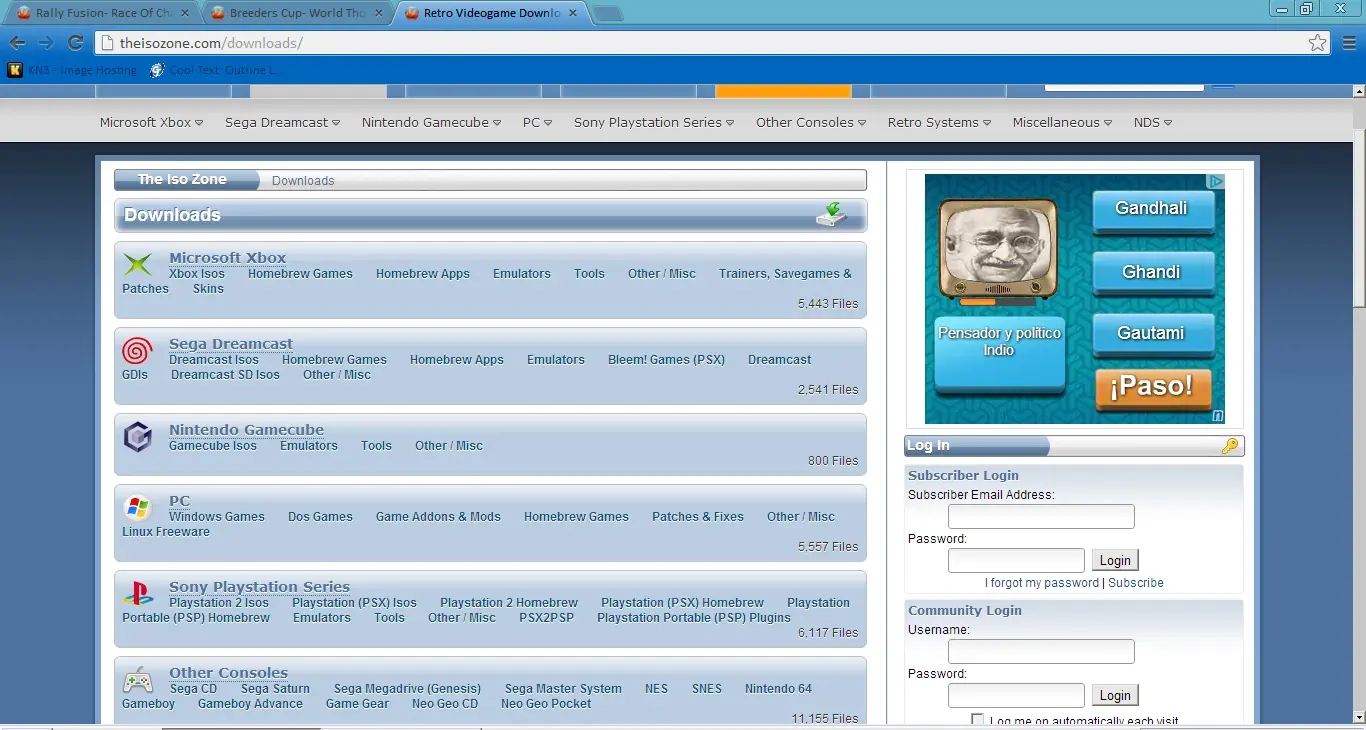Click Login button under Community Login
Screen dimensions: 1366x730
1115,695
